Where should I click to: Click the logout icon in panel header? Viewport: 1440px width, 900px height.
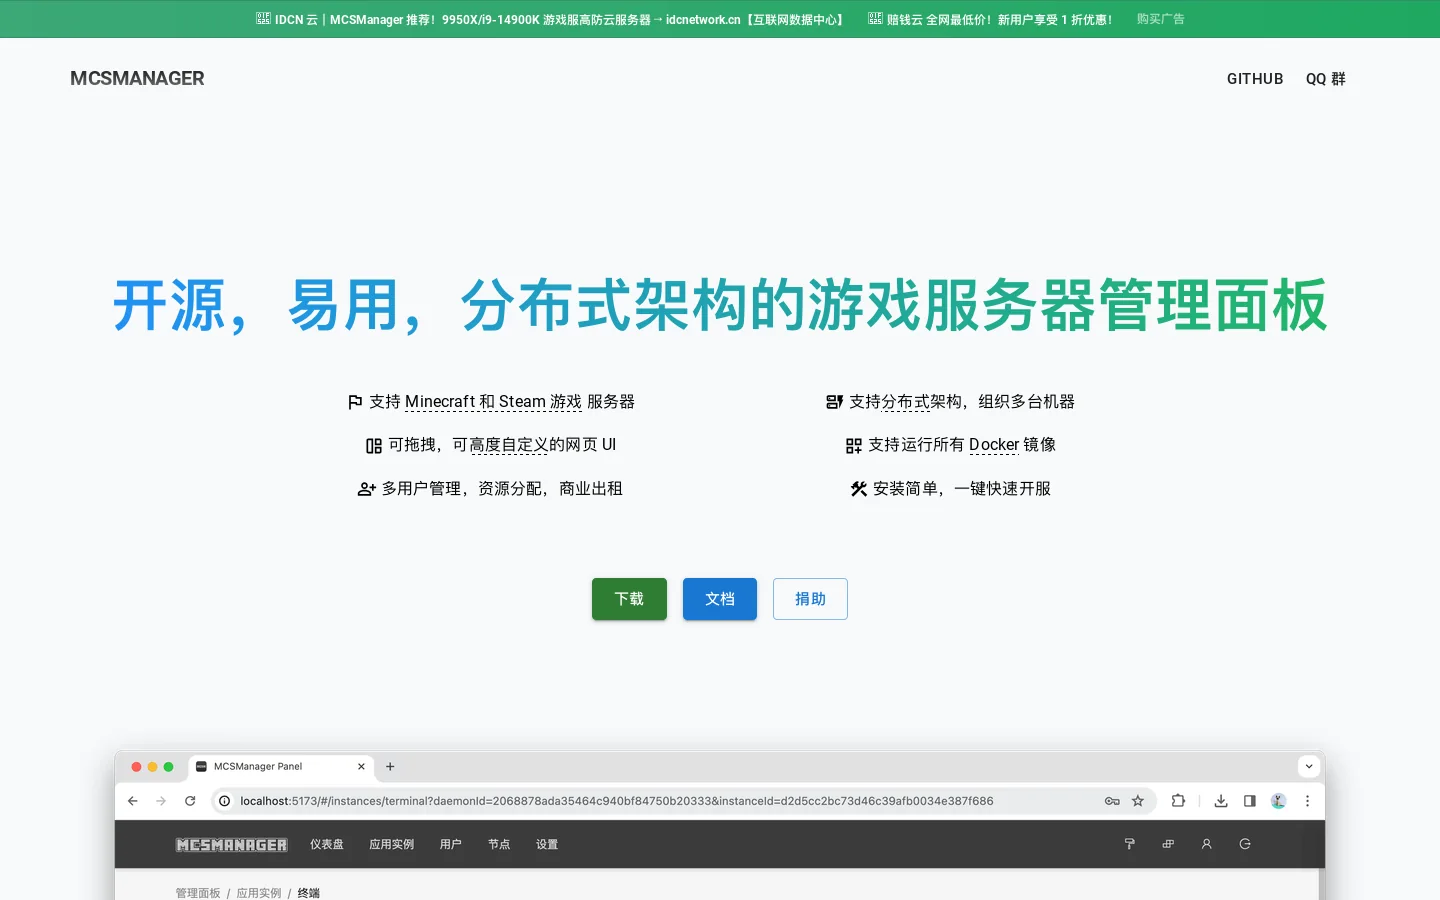tap(1245, 844)
